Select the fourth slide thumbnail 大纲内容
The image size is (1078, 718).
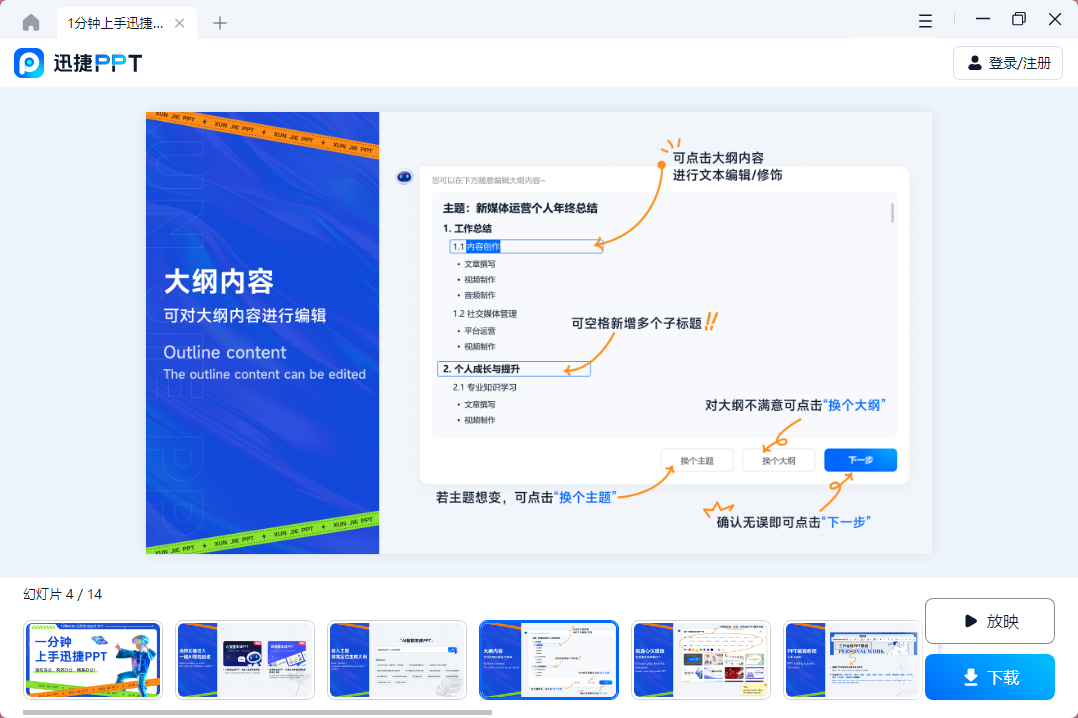click(x=549, y=660)
